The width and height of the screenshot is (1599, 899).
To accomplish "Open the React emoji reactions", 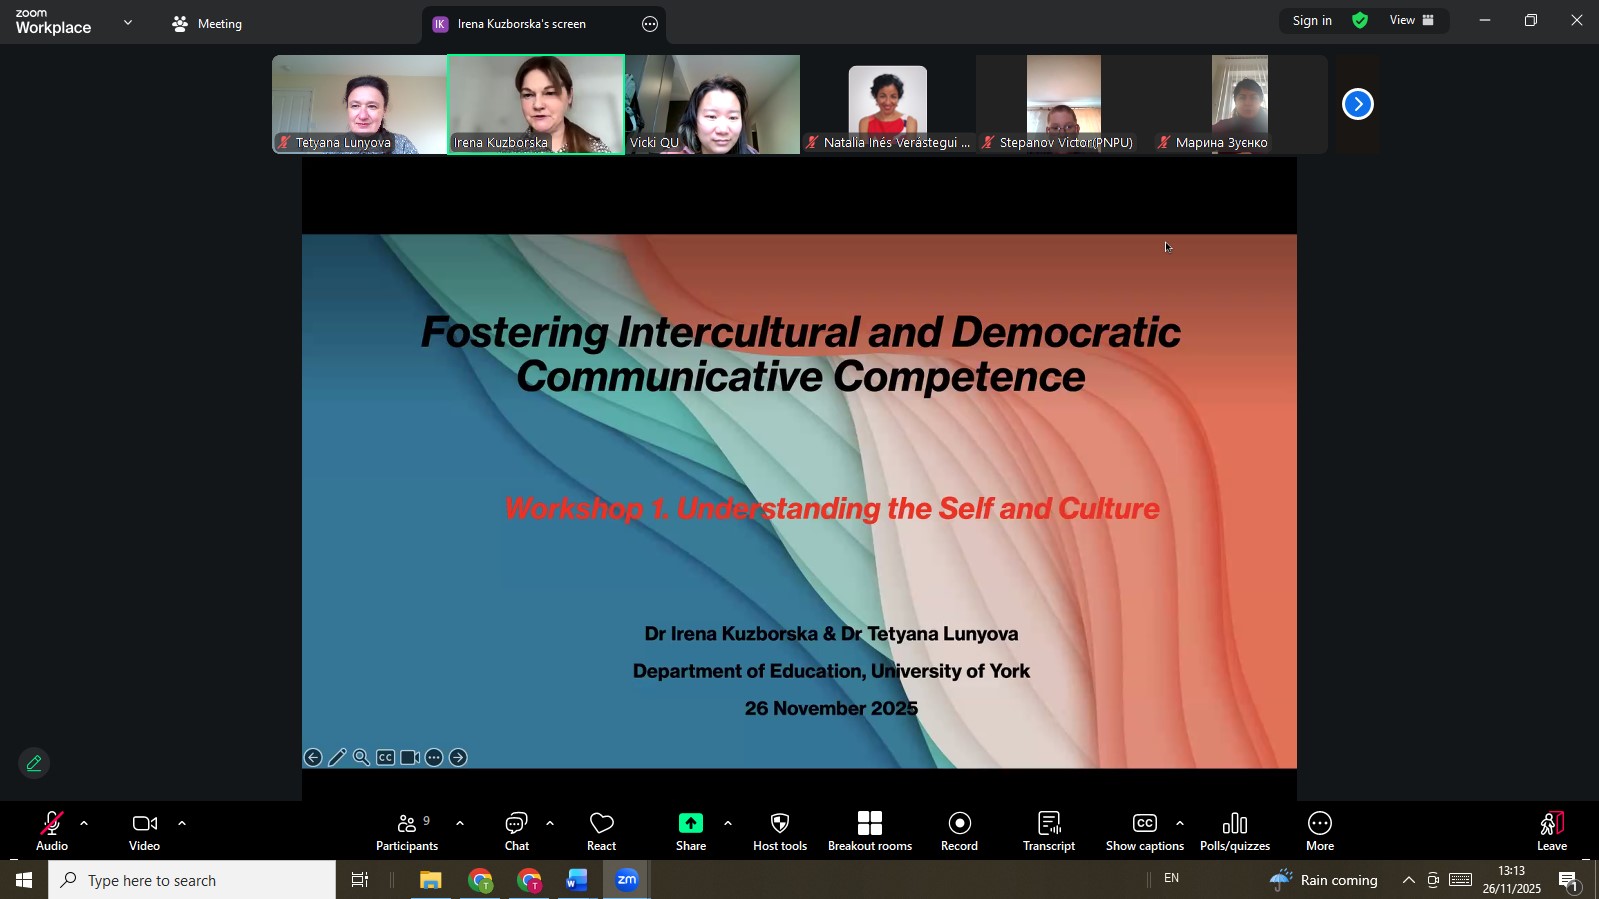I will point(601,831).
